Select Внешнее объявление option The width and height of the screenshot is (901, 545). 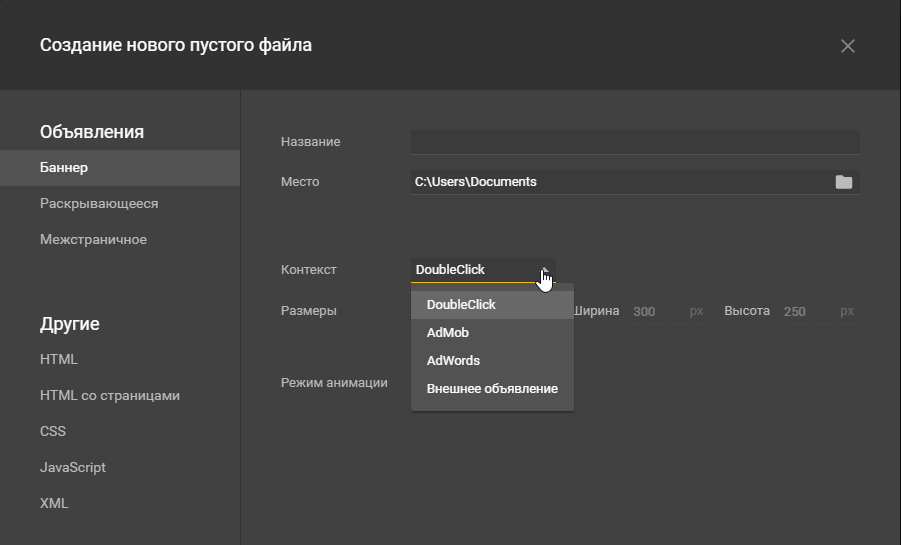492,389
